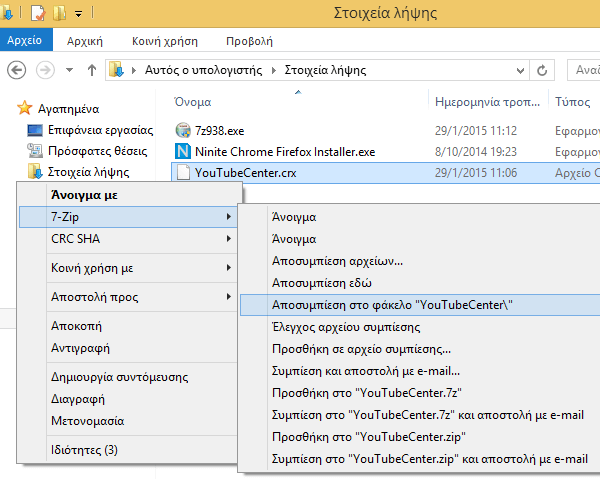Select Επιφάνεια εργασίας in sidebar
This screenshot has height=479, width=600.
pos(100,130)
